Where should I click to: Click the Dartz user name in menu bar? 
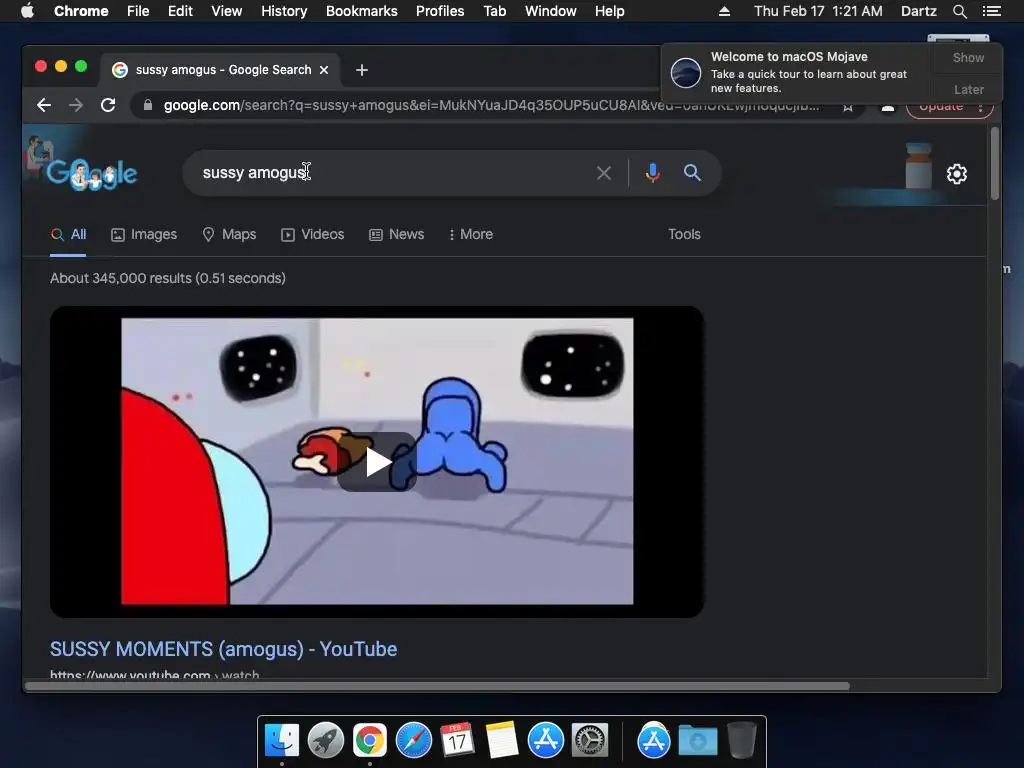(x=918, y=11)
